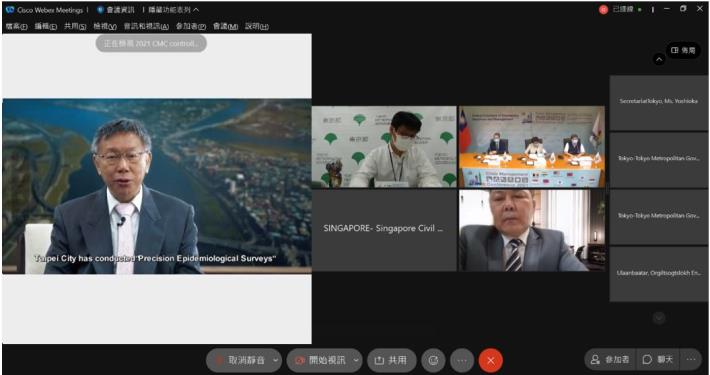Click the 會議資訊 meeting info link
The height and width of the screenshot is (375, 710).
116,10
